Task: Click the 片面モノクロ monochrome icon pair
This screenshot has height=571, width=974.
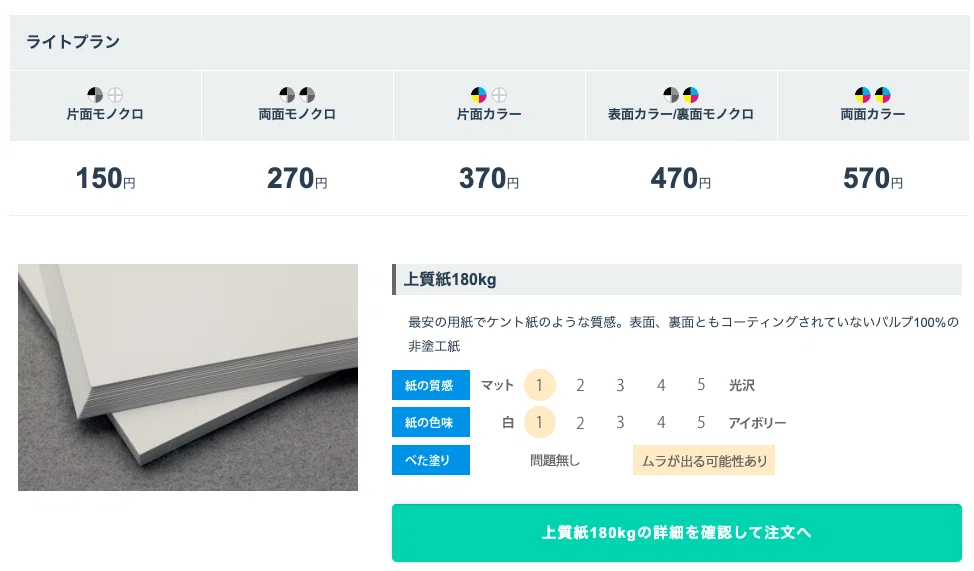Action: tap(105, 95)
